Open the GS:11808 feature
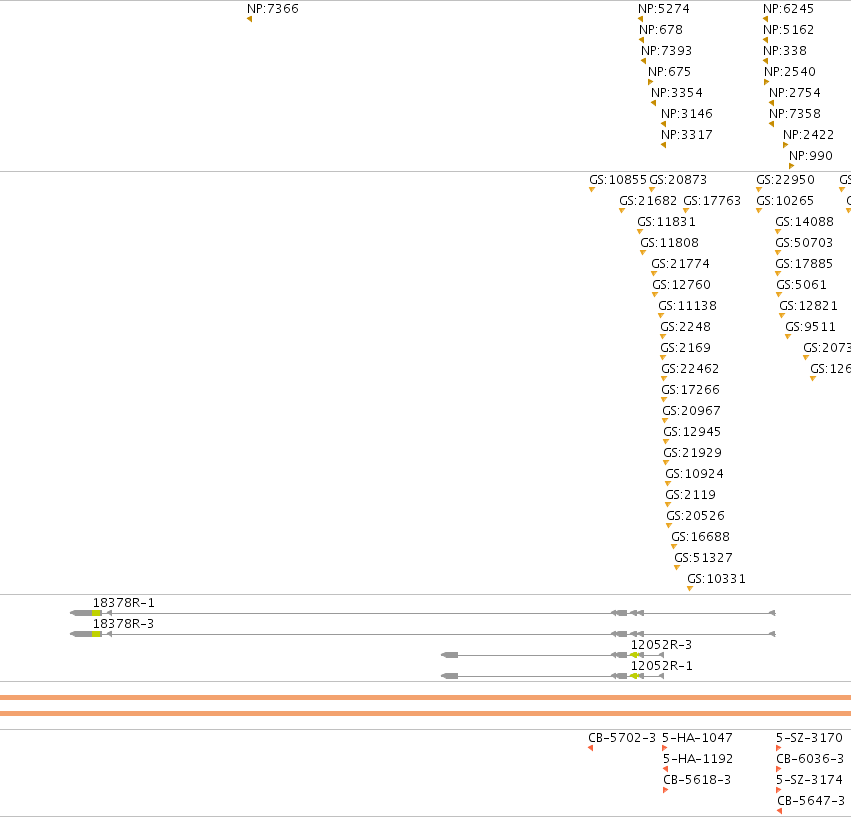851x817 pixels. [669, 243]
